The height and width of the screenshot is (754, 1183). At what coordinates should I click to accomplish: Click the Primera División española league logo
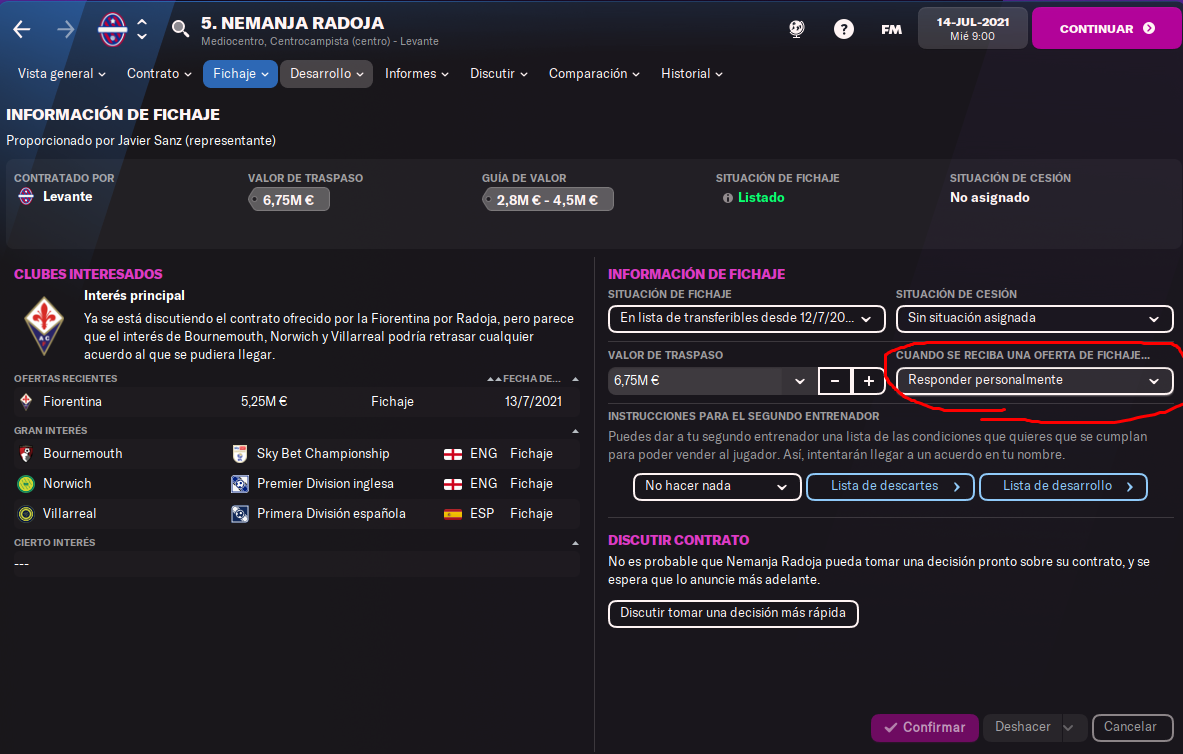240,514
